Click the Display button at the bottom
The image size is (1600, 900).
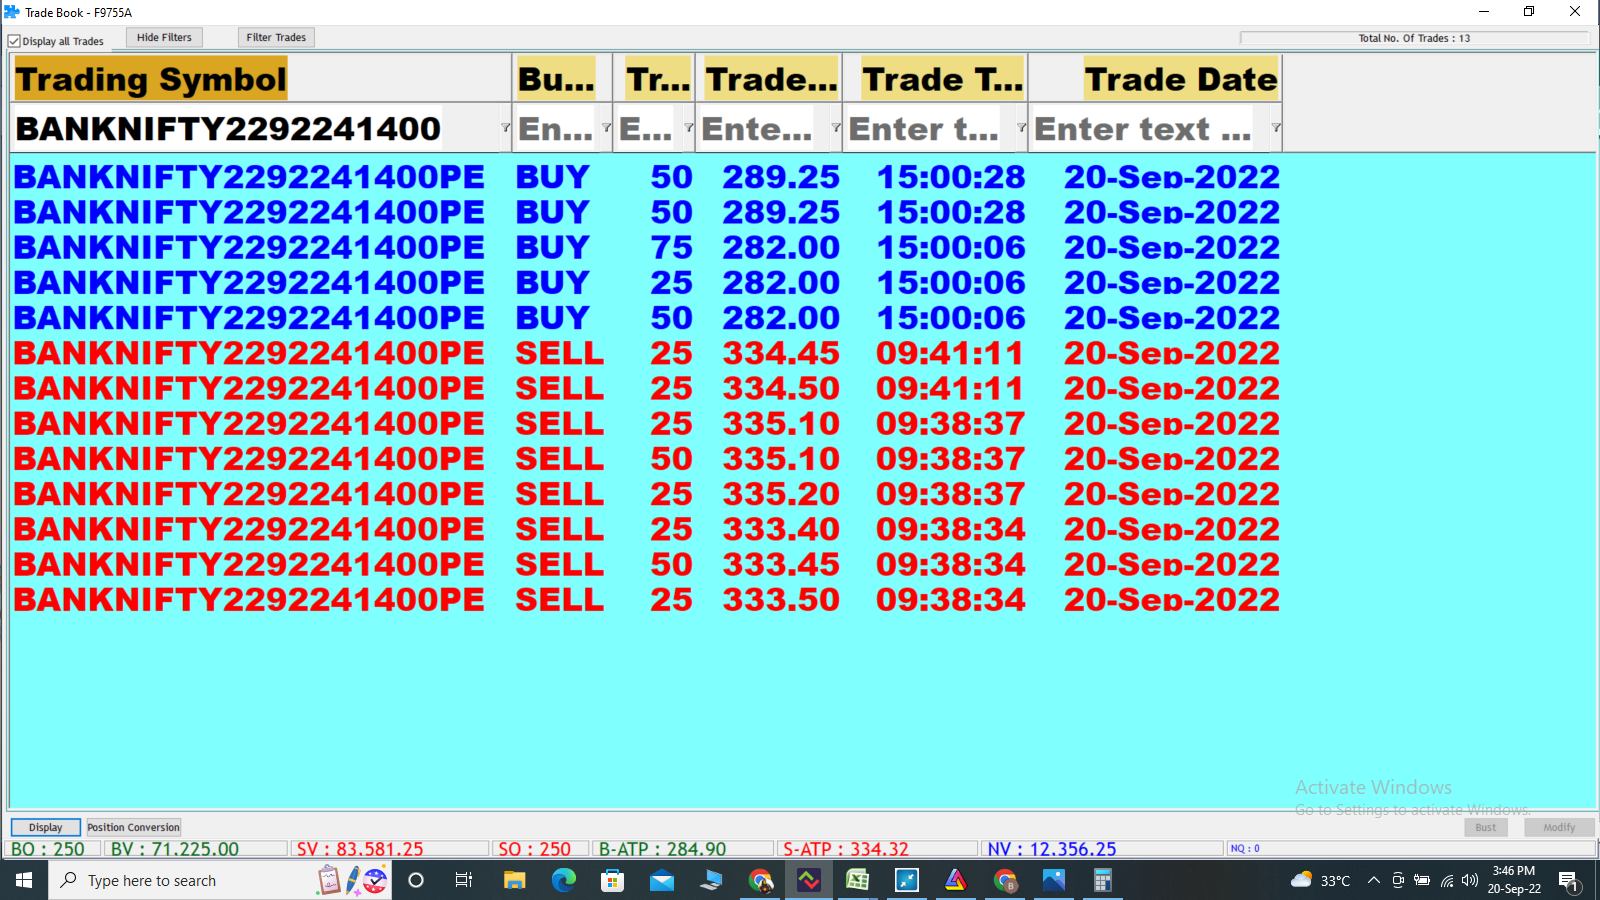45,827
